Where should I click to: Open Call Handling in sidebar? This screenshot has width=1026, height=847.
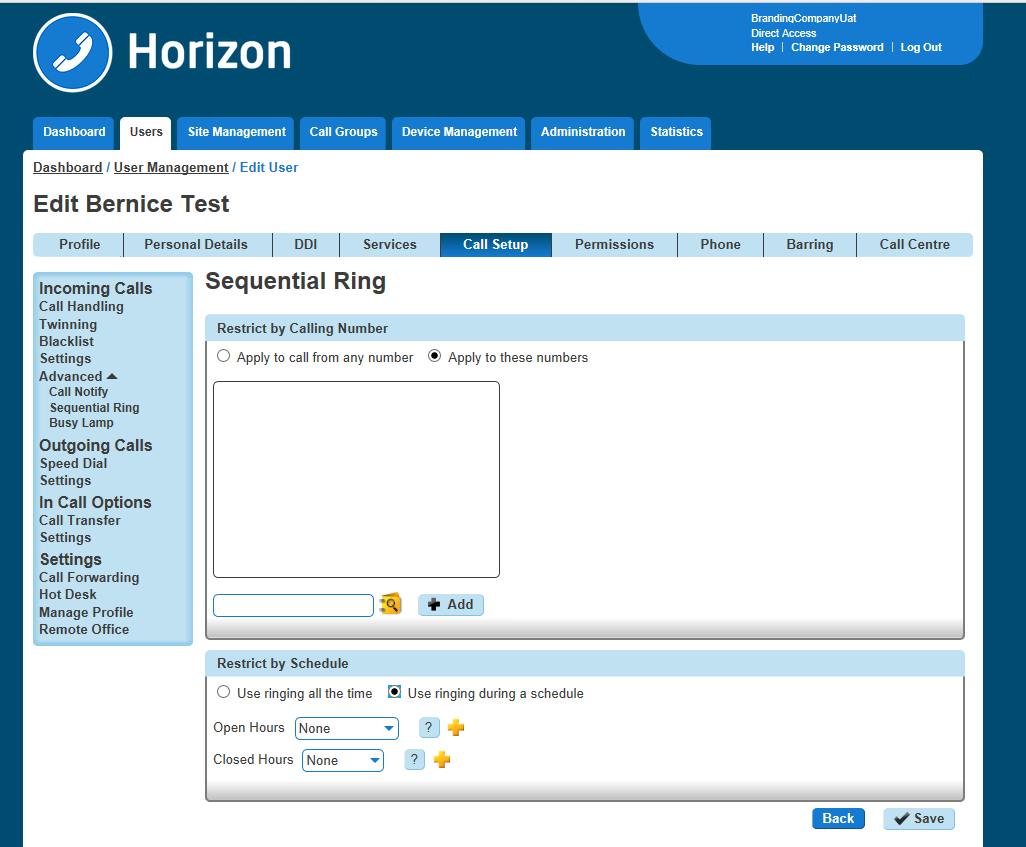click(x=81, y=306)
